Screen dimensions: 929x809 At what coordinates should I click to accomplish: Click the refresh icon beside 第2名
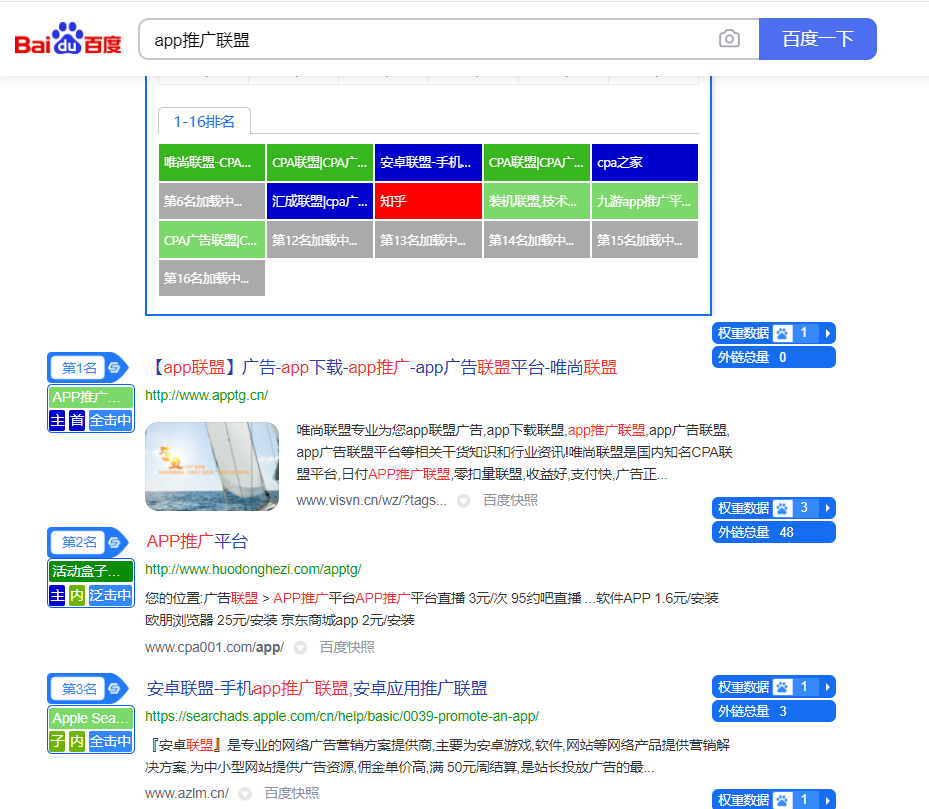(x=114, y=542)
